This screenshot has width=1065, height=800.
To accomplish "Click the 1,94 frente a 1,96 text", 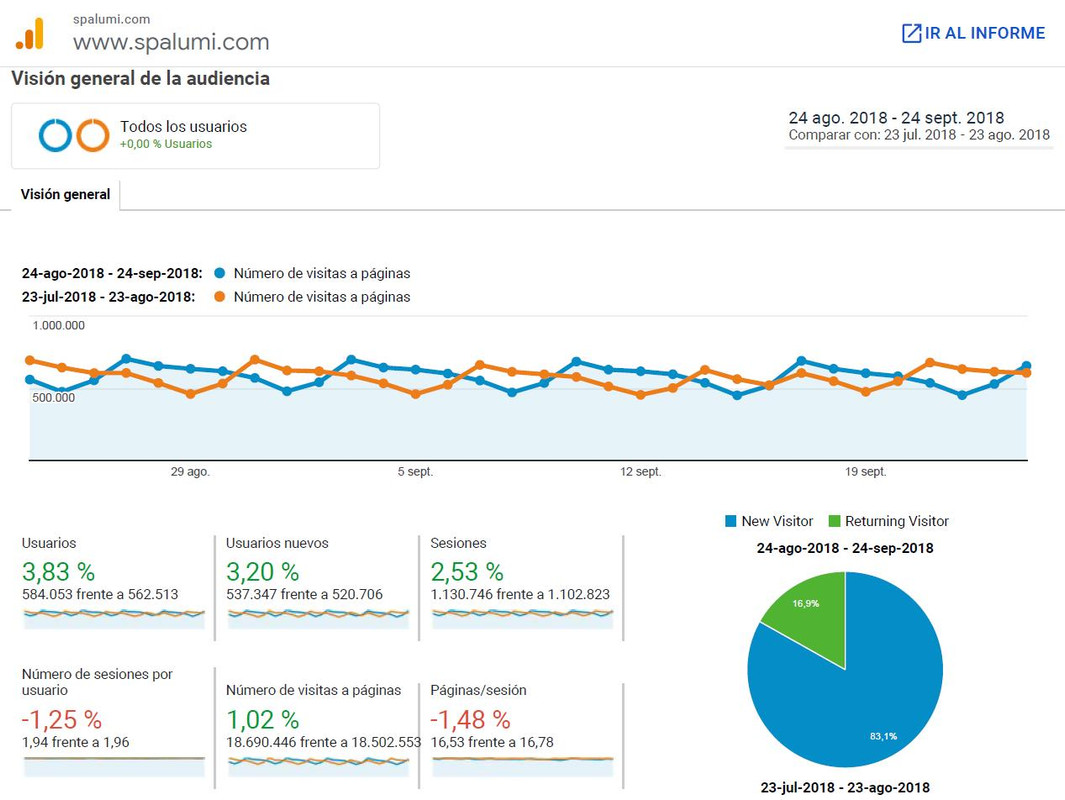I will [75, 742].
